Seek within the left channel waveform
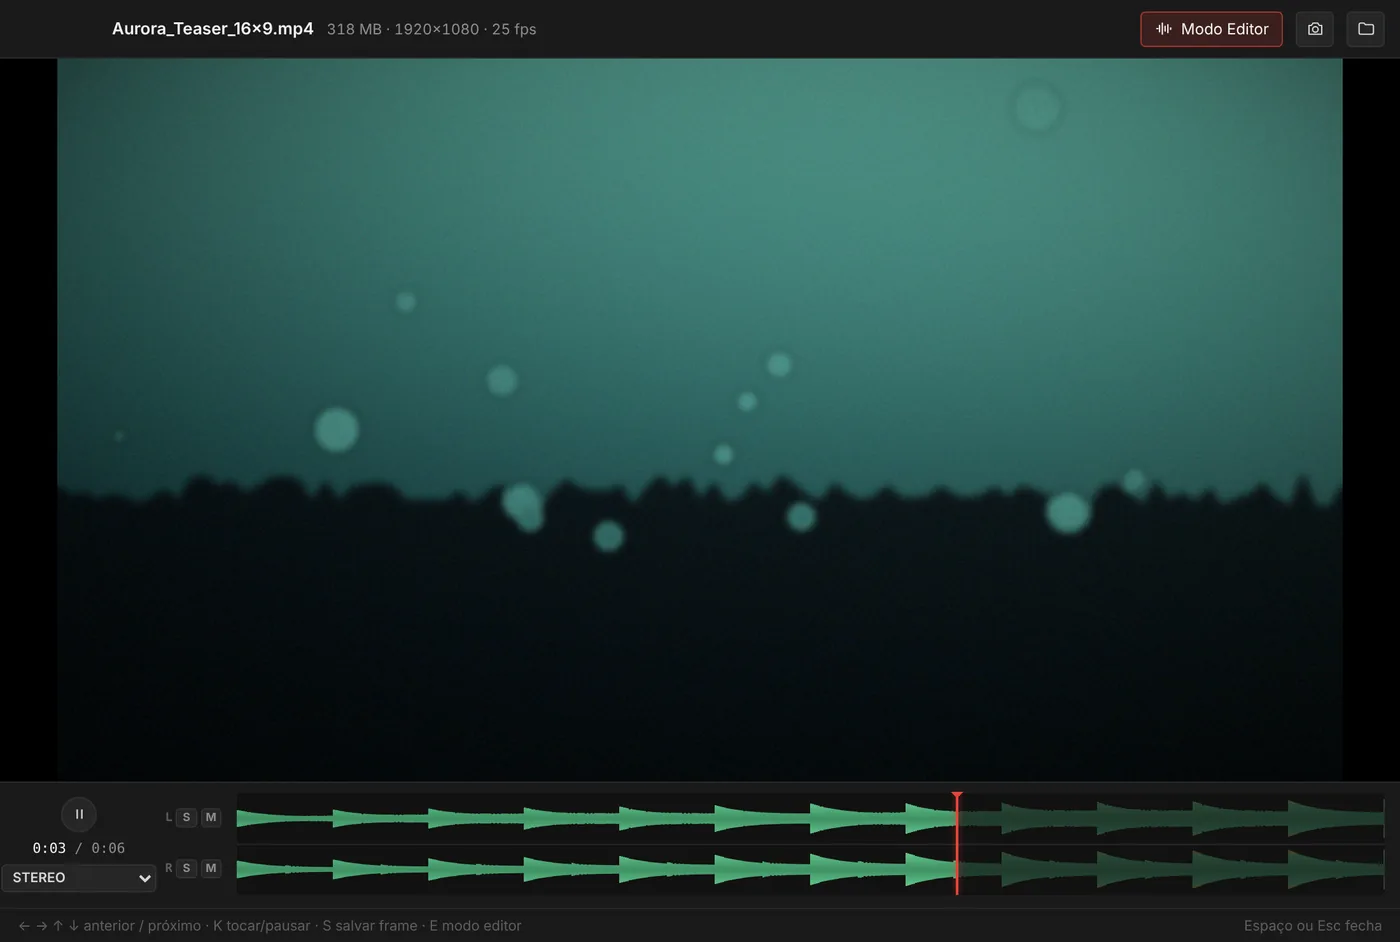 [810, 818]
